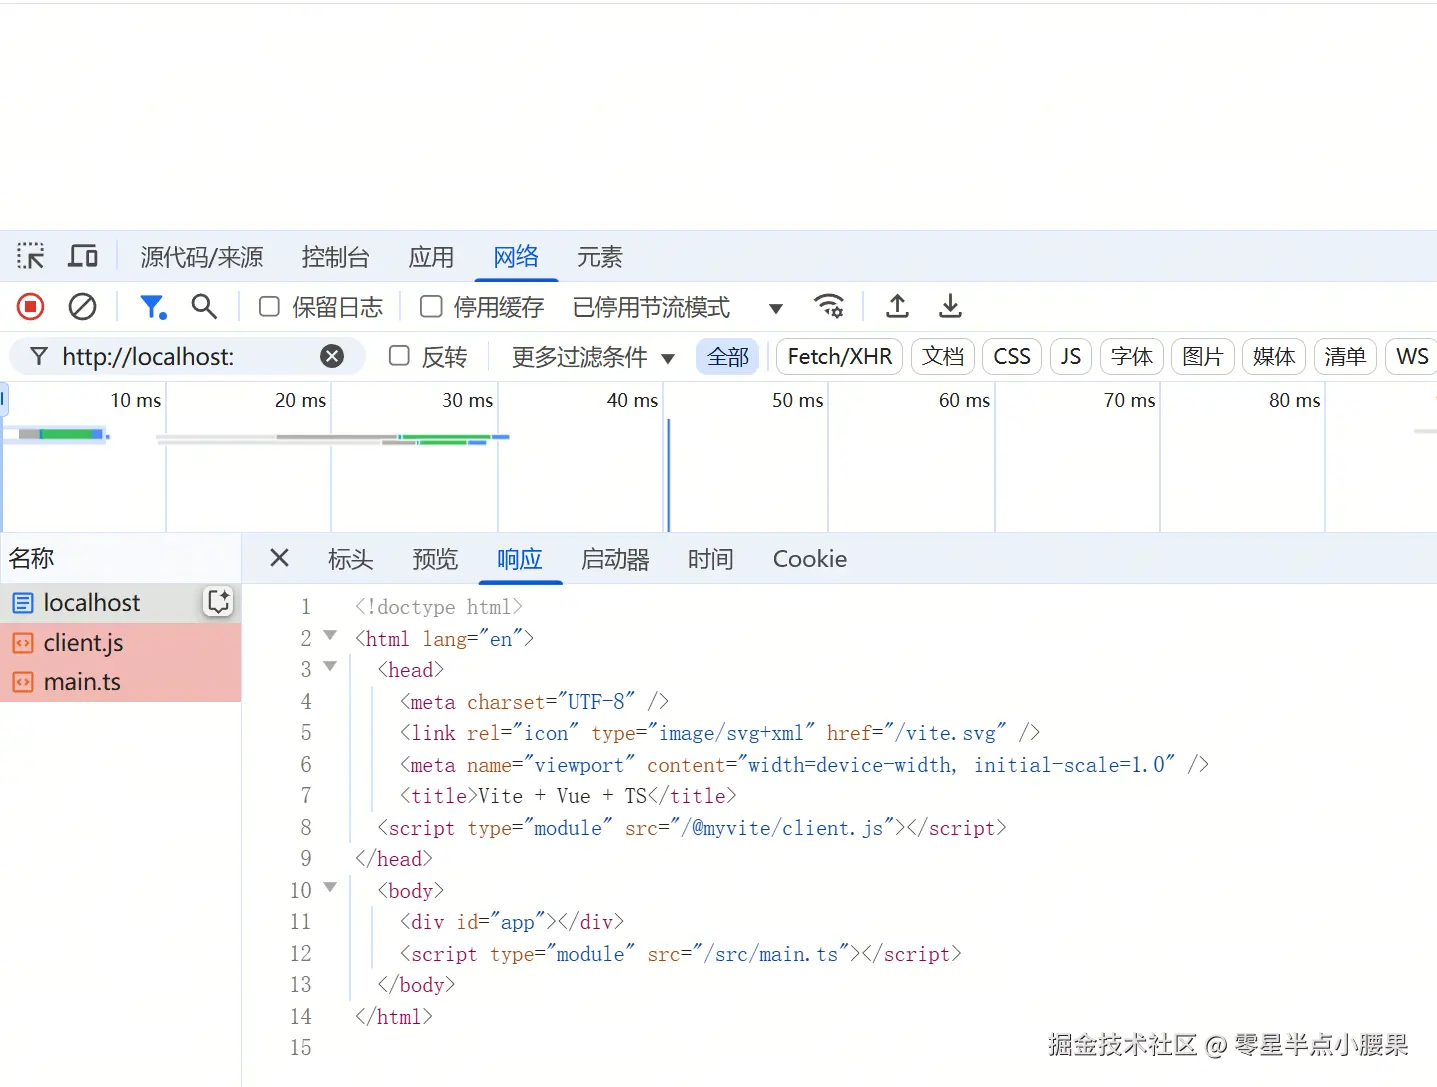Expand the 更多过滤条件 dropdown
This screenshot has height=1087, width=1437.
click(x=593, y=357)
